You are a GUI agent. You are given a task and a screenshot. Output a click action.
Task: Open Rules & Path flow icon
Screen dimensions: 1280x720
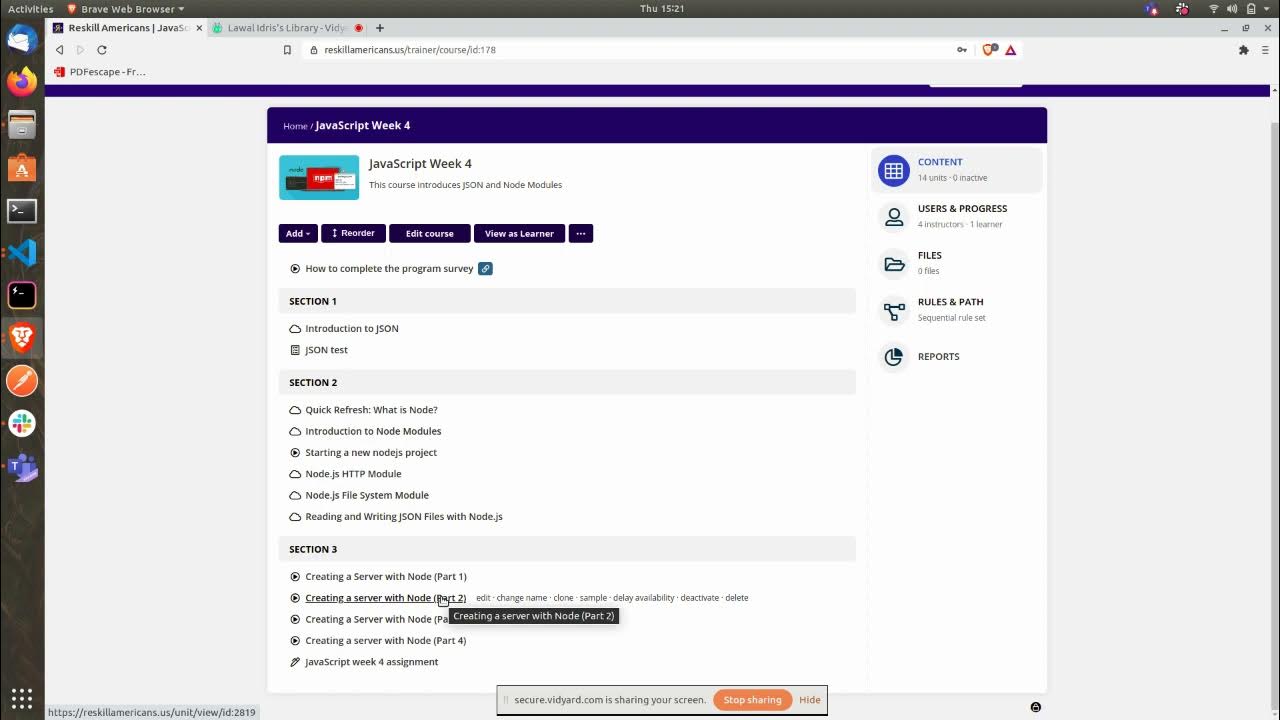893,310
